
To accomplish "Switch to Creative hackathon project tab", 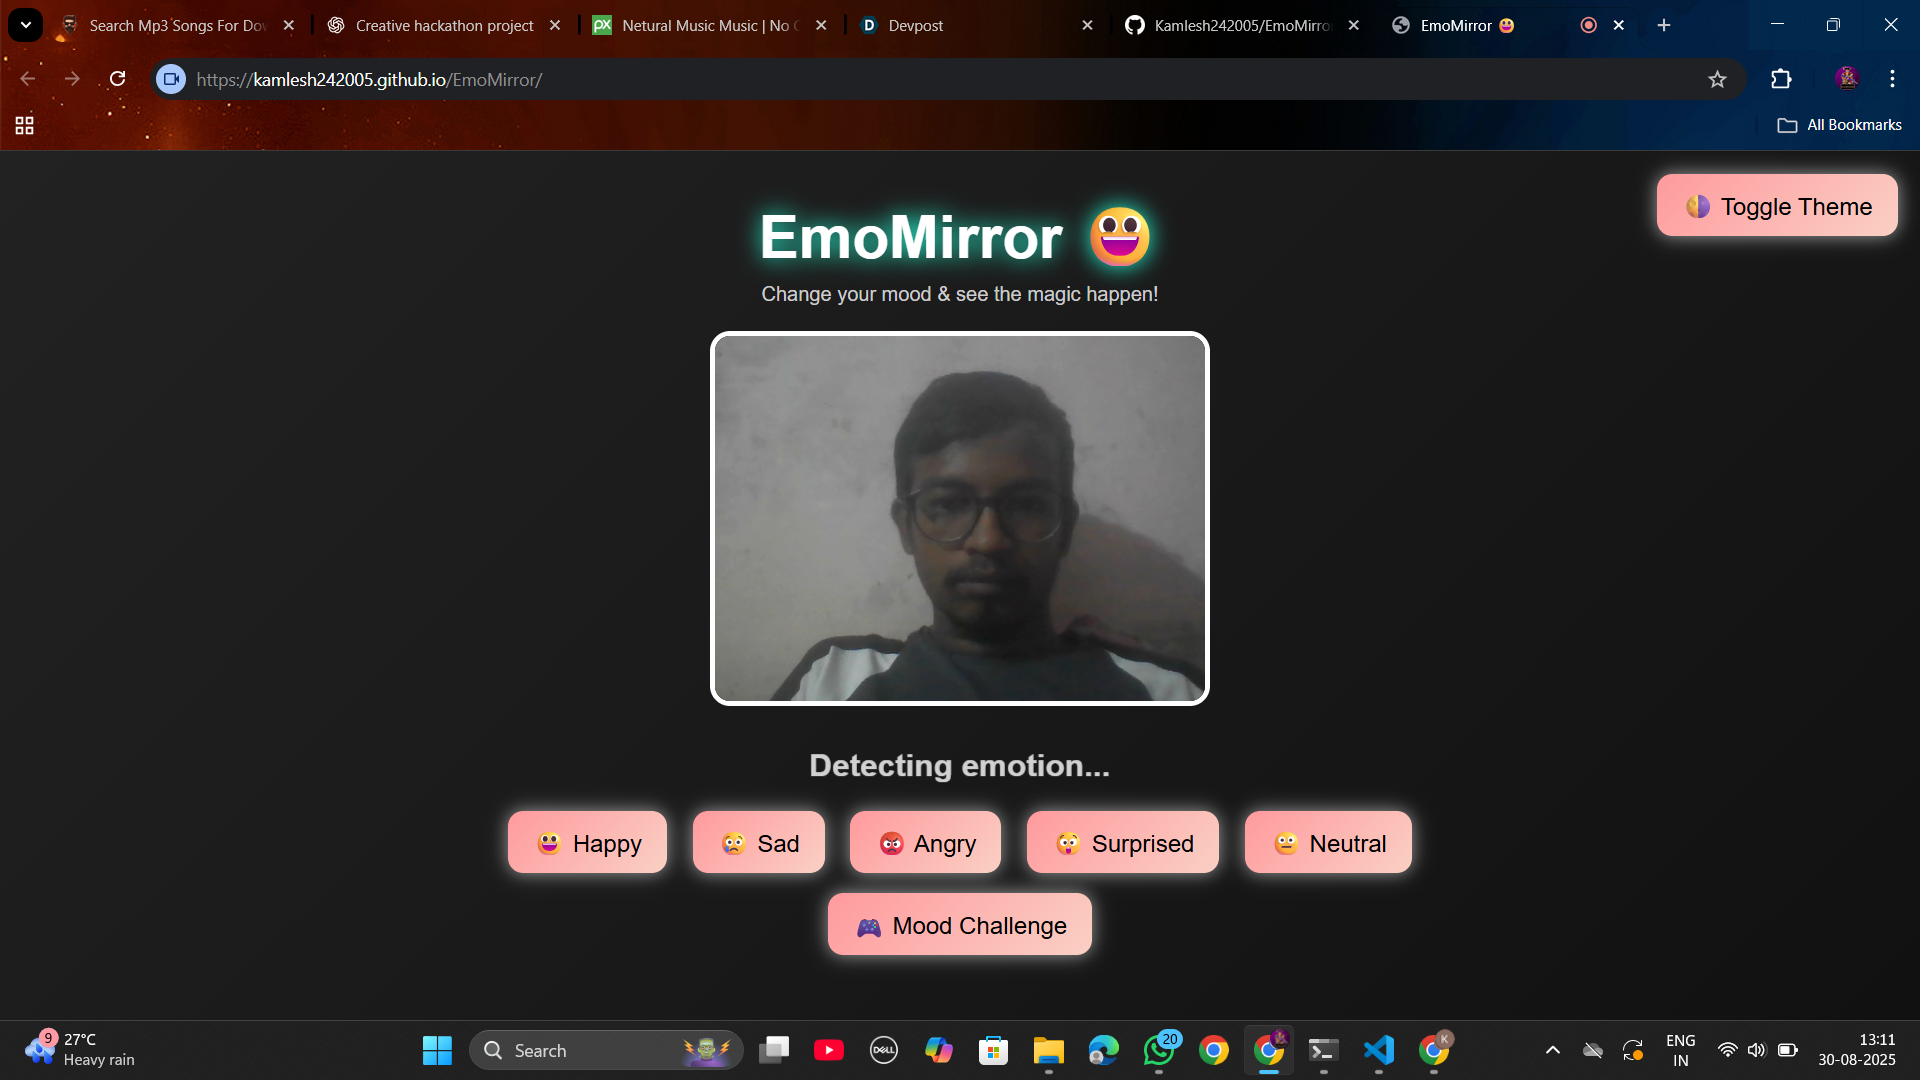I will (x=444, y=26).
